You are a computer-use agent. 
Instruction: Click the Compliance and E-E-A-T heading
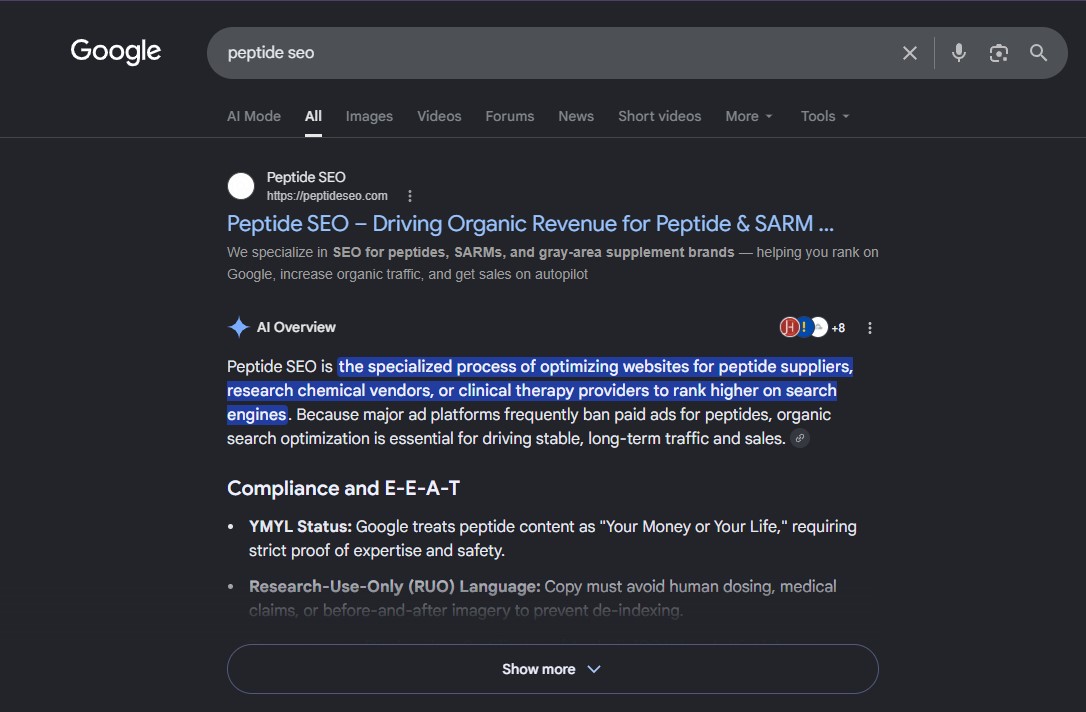(344, 488)
